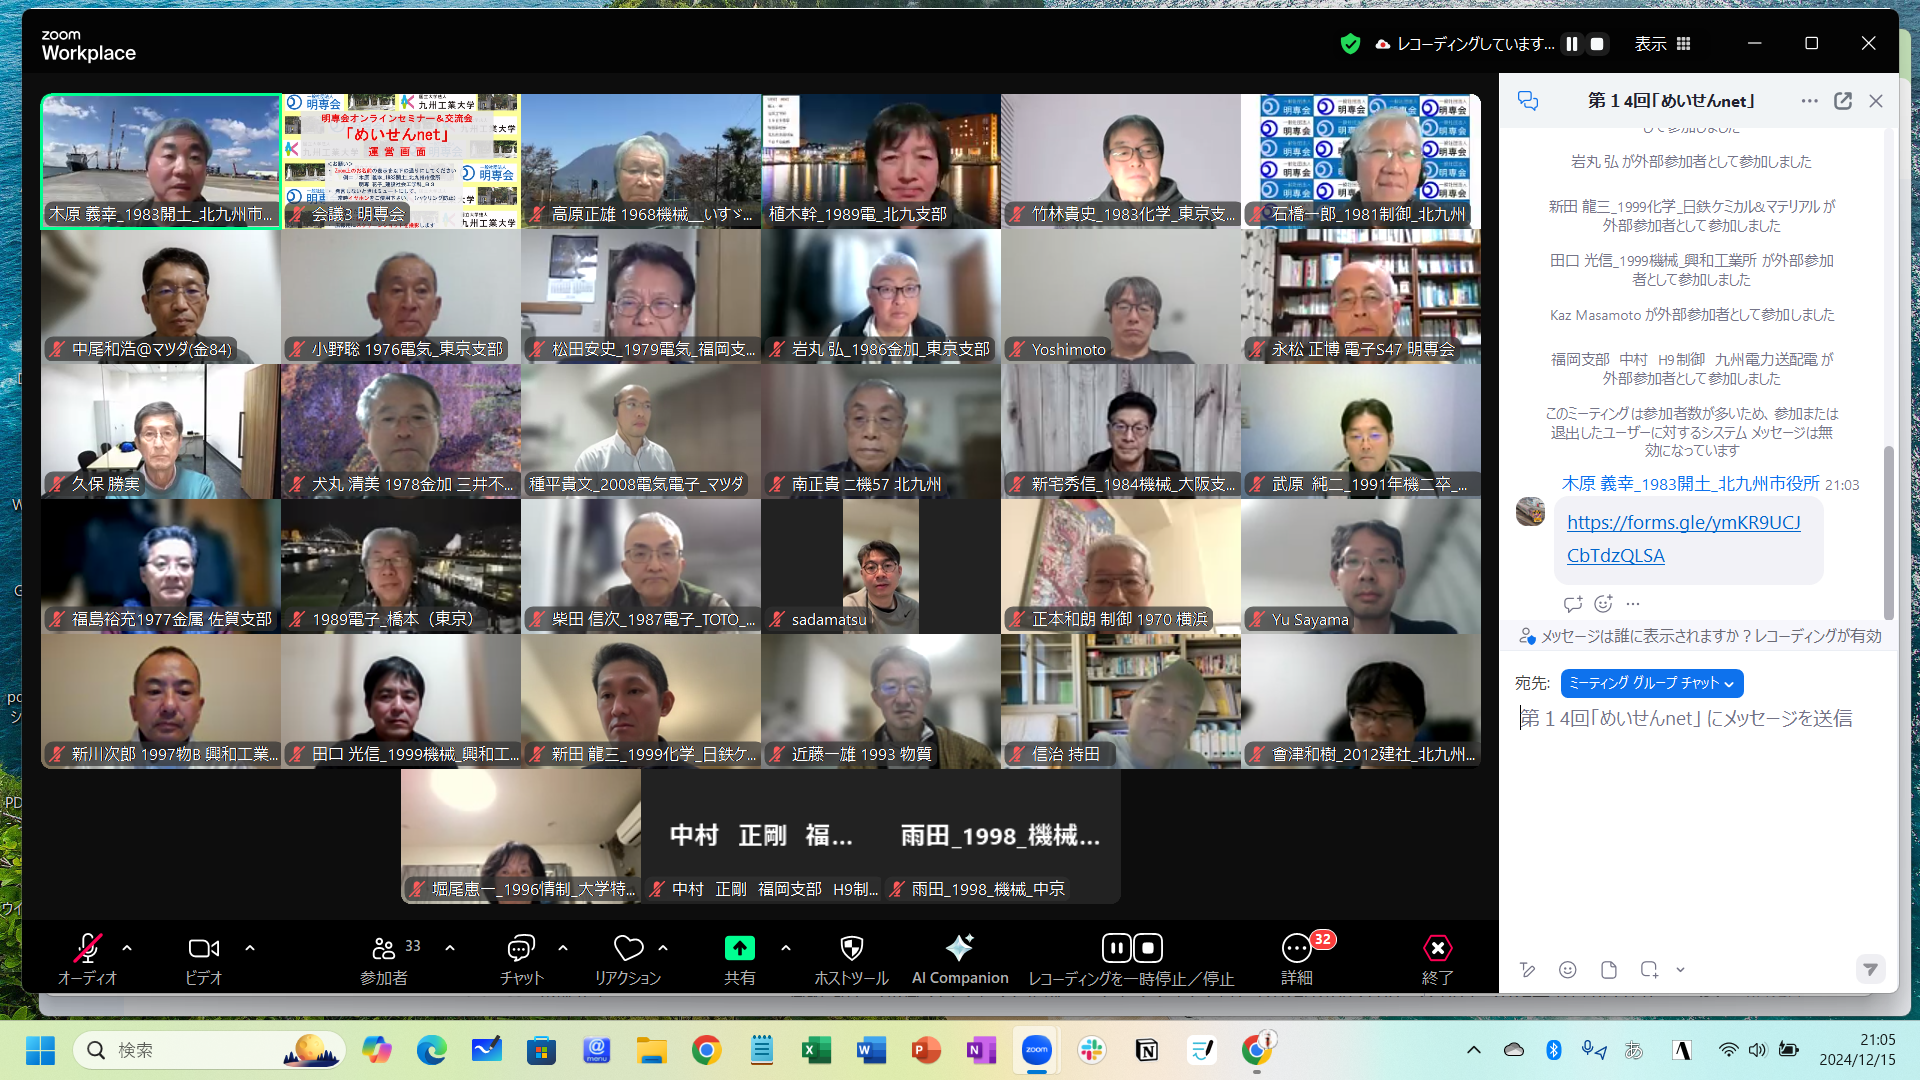Stop recording from the top bar indicator
The height and width of the screenshot is (1080, 1920).
click(x=1597, y=44)
